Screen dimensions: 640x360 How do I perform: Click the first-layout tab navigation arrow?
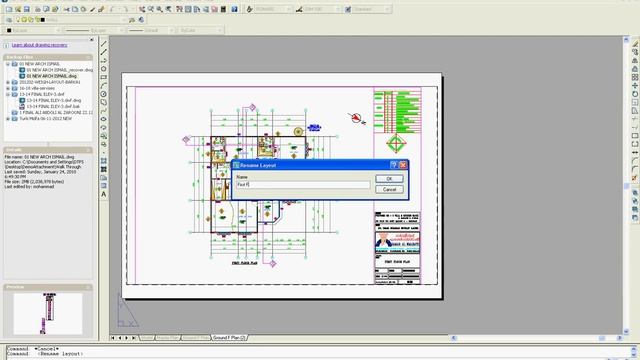click(113, 338)
